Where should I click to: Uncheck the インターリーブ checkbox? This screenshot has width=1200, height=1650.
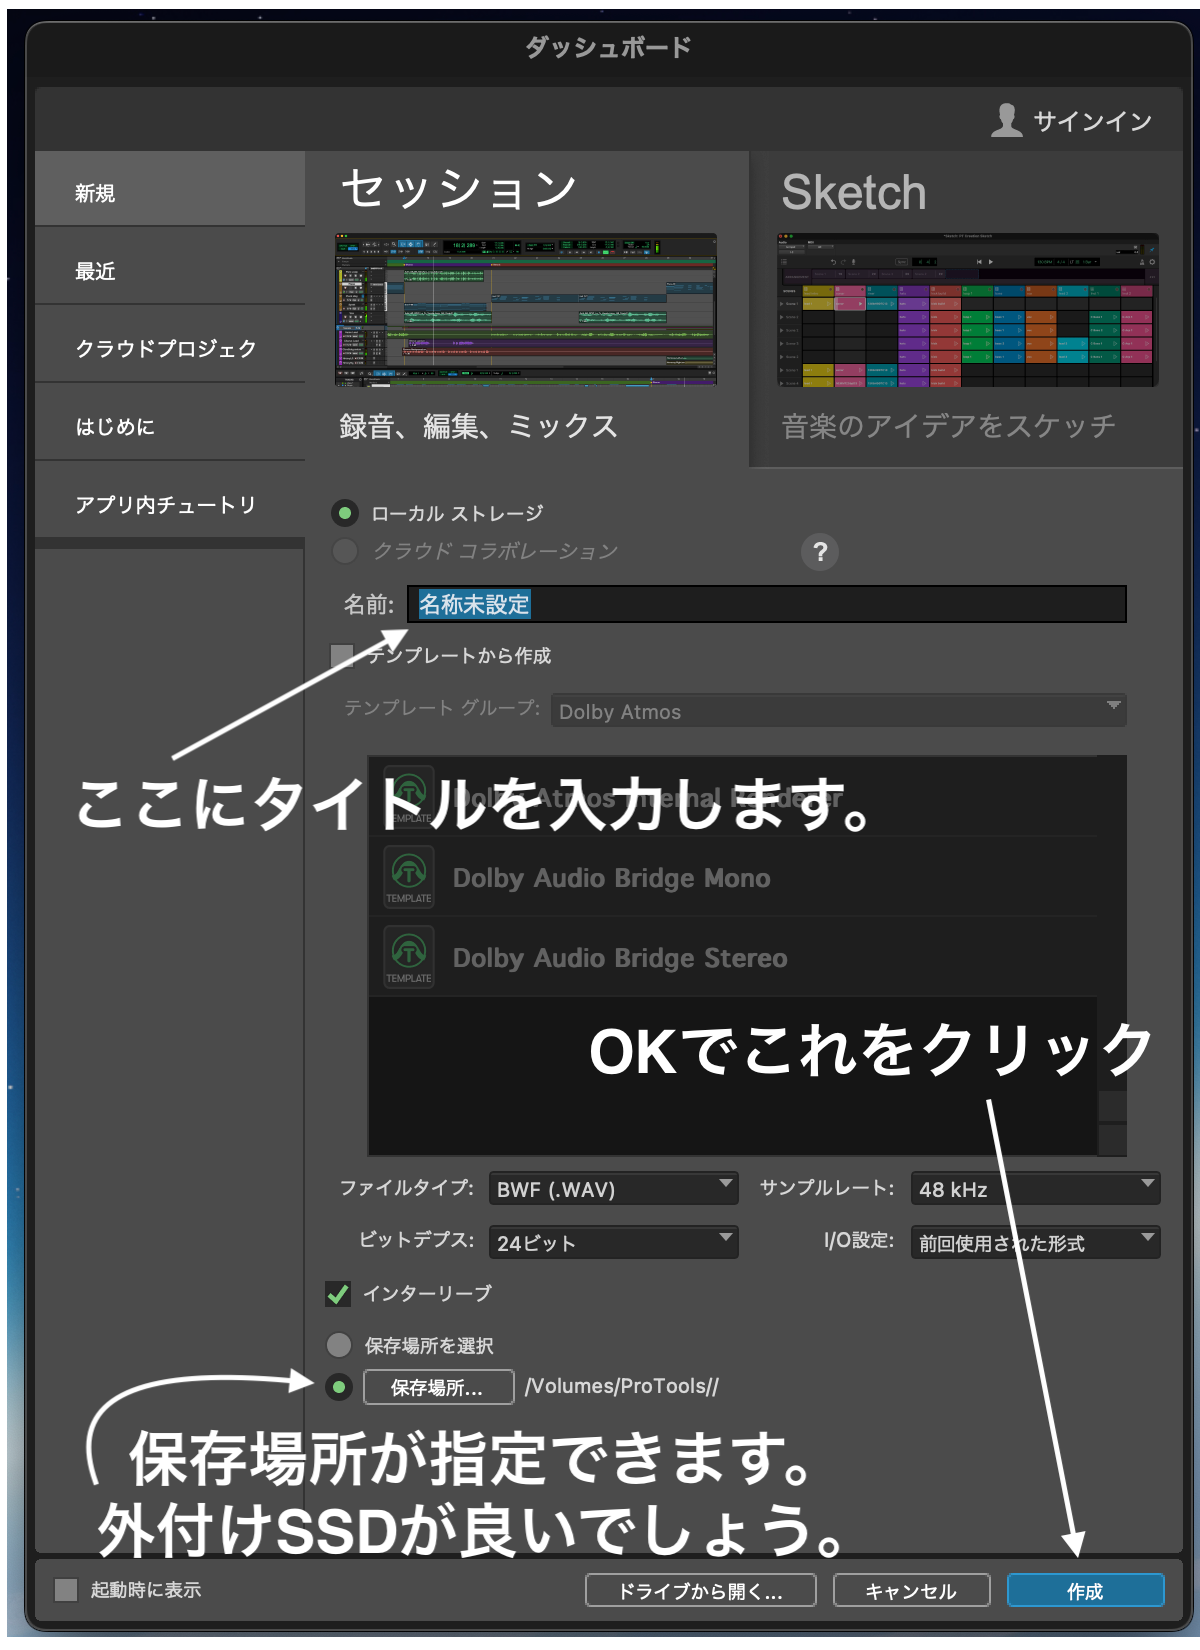(338, 1294)
